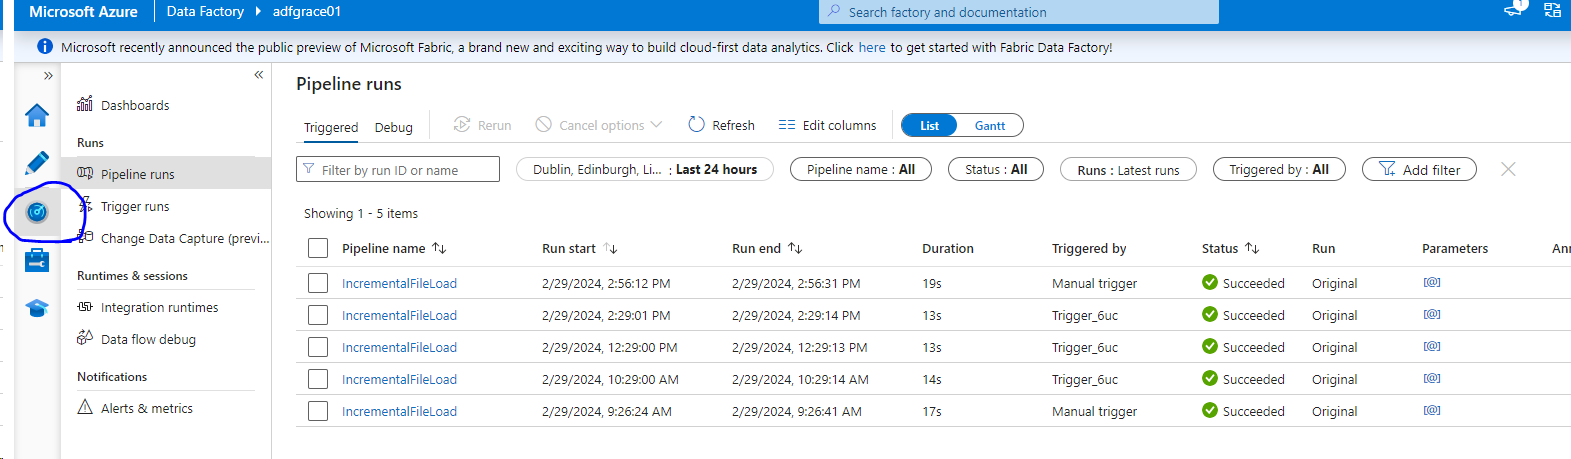Open the Home hub icon in left rail

tap(37, 115)
